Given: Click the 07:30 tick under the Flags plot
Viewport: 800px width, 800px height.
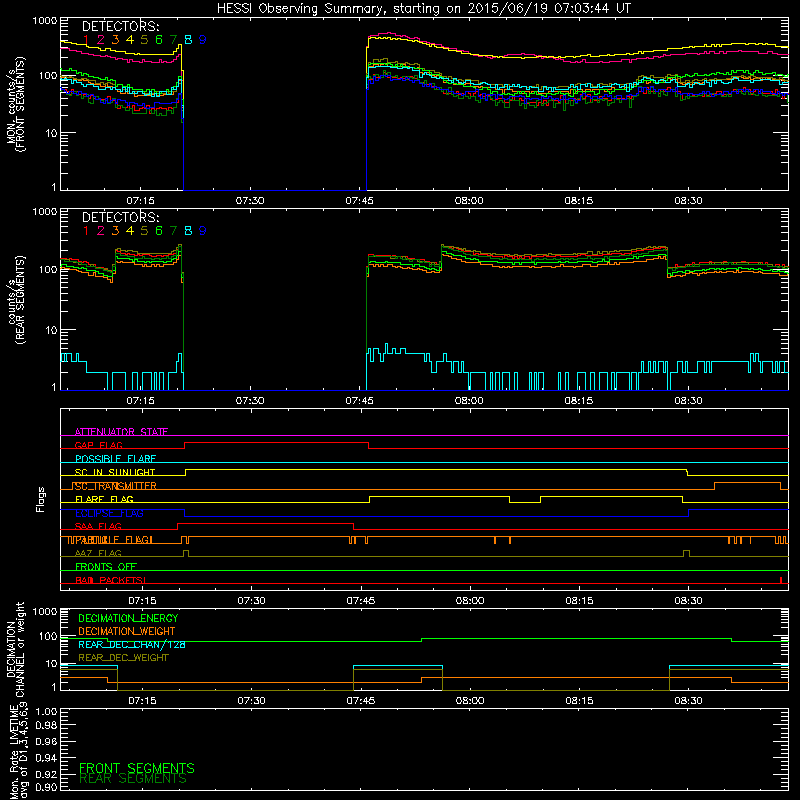Looking at the screenshot, I should tap(251, 601).
